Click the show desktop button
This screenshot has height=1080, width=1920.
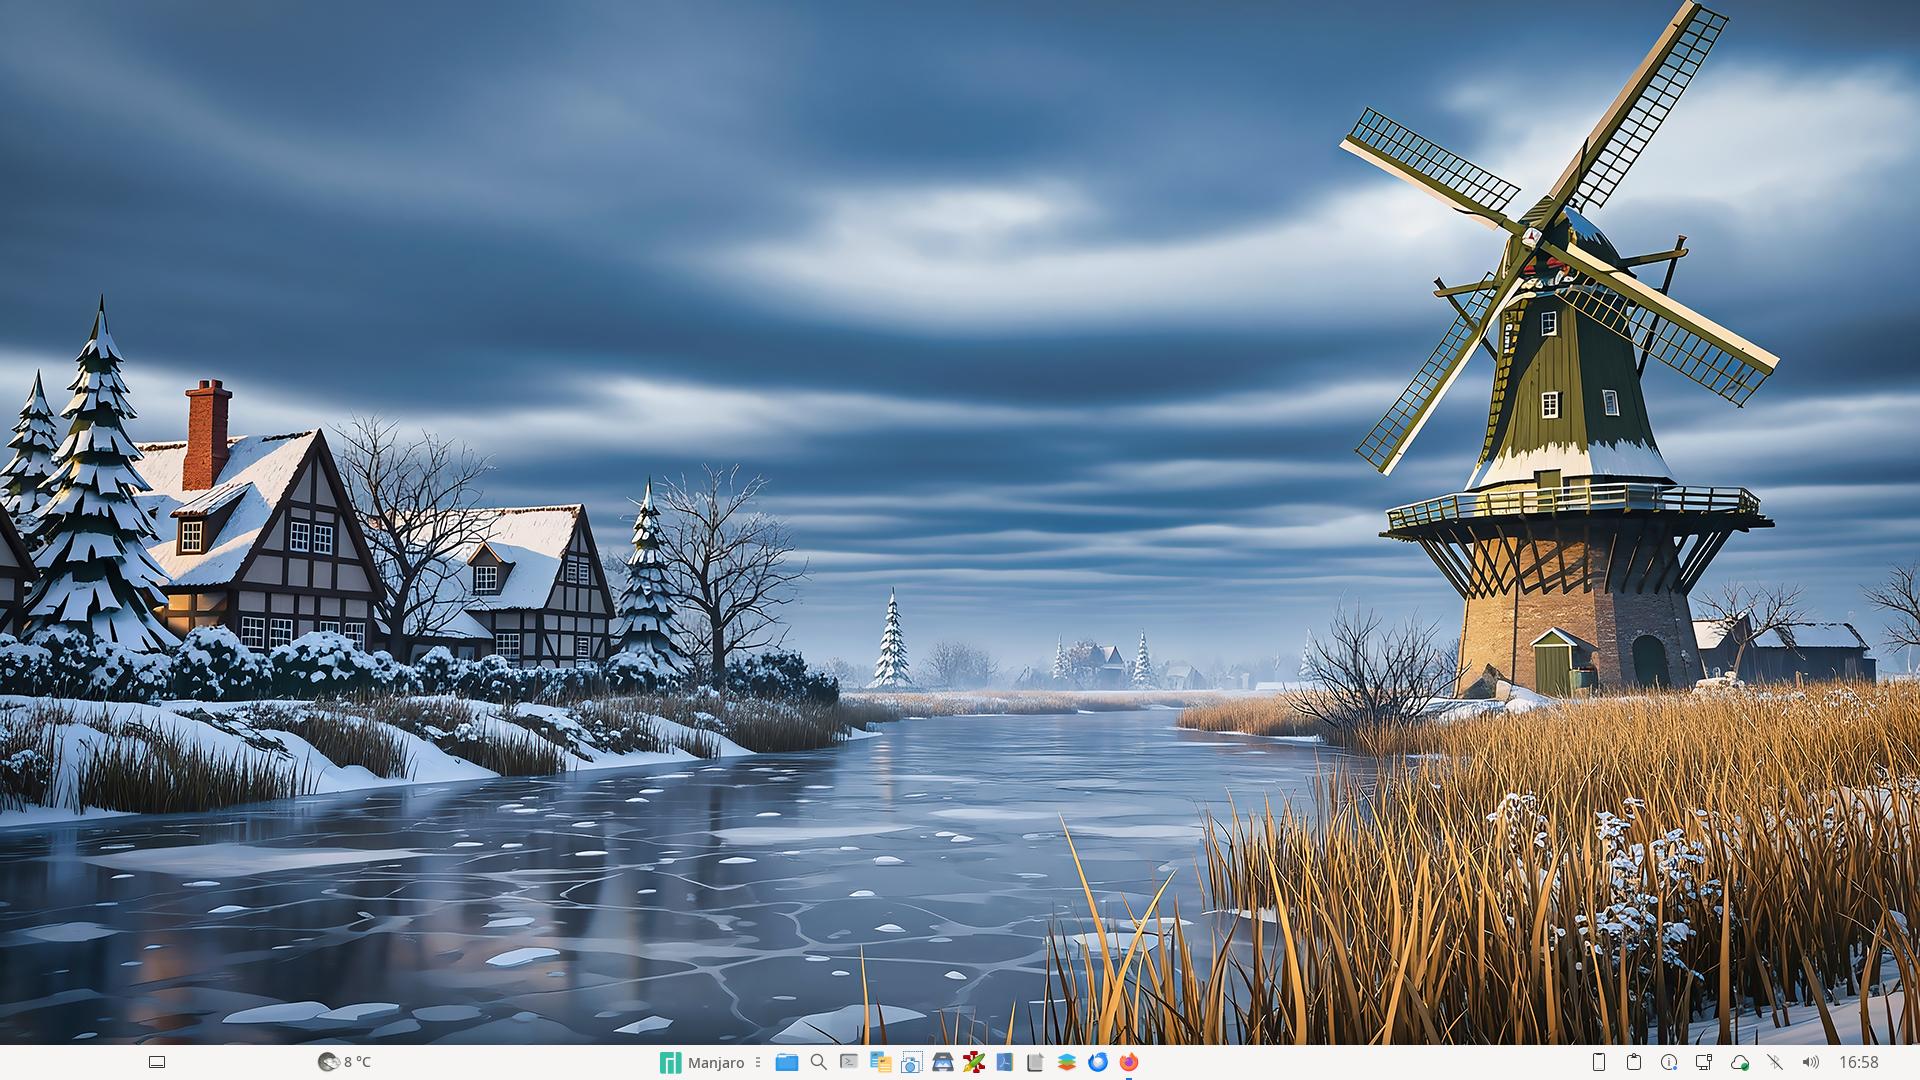[157, 1062]
